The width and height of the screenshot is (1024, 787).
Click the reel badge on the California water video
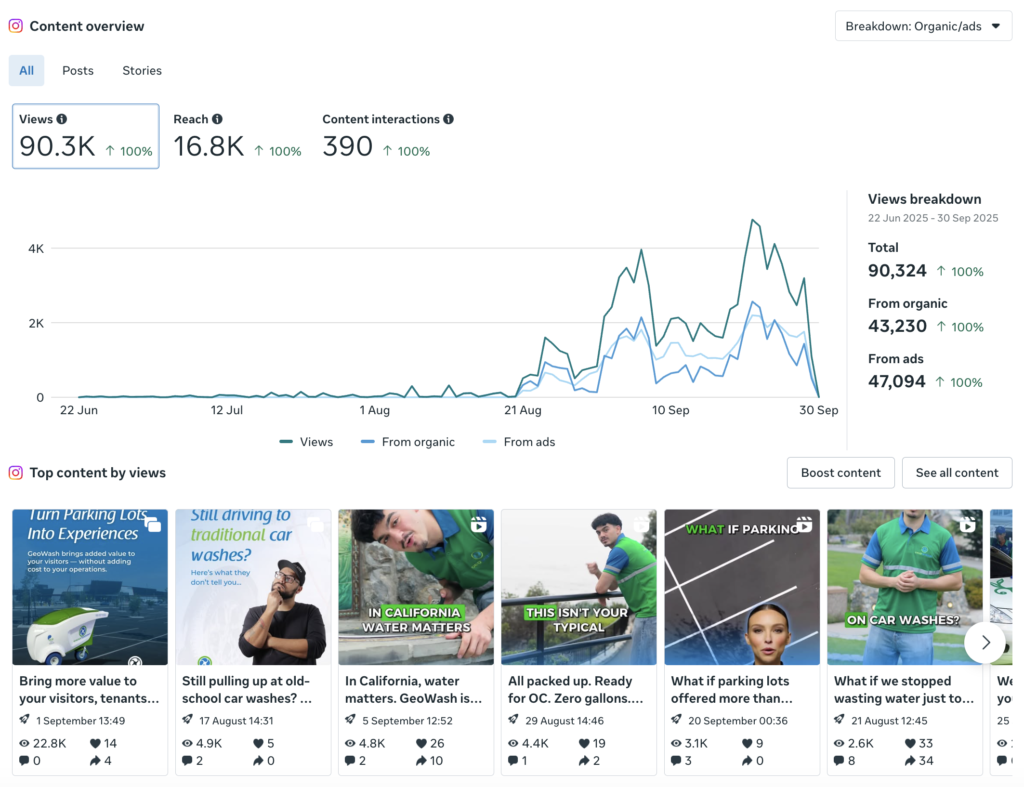tap(479, 523)
